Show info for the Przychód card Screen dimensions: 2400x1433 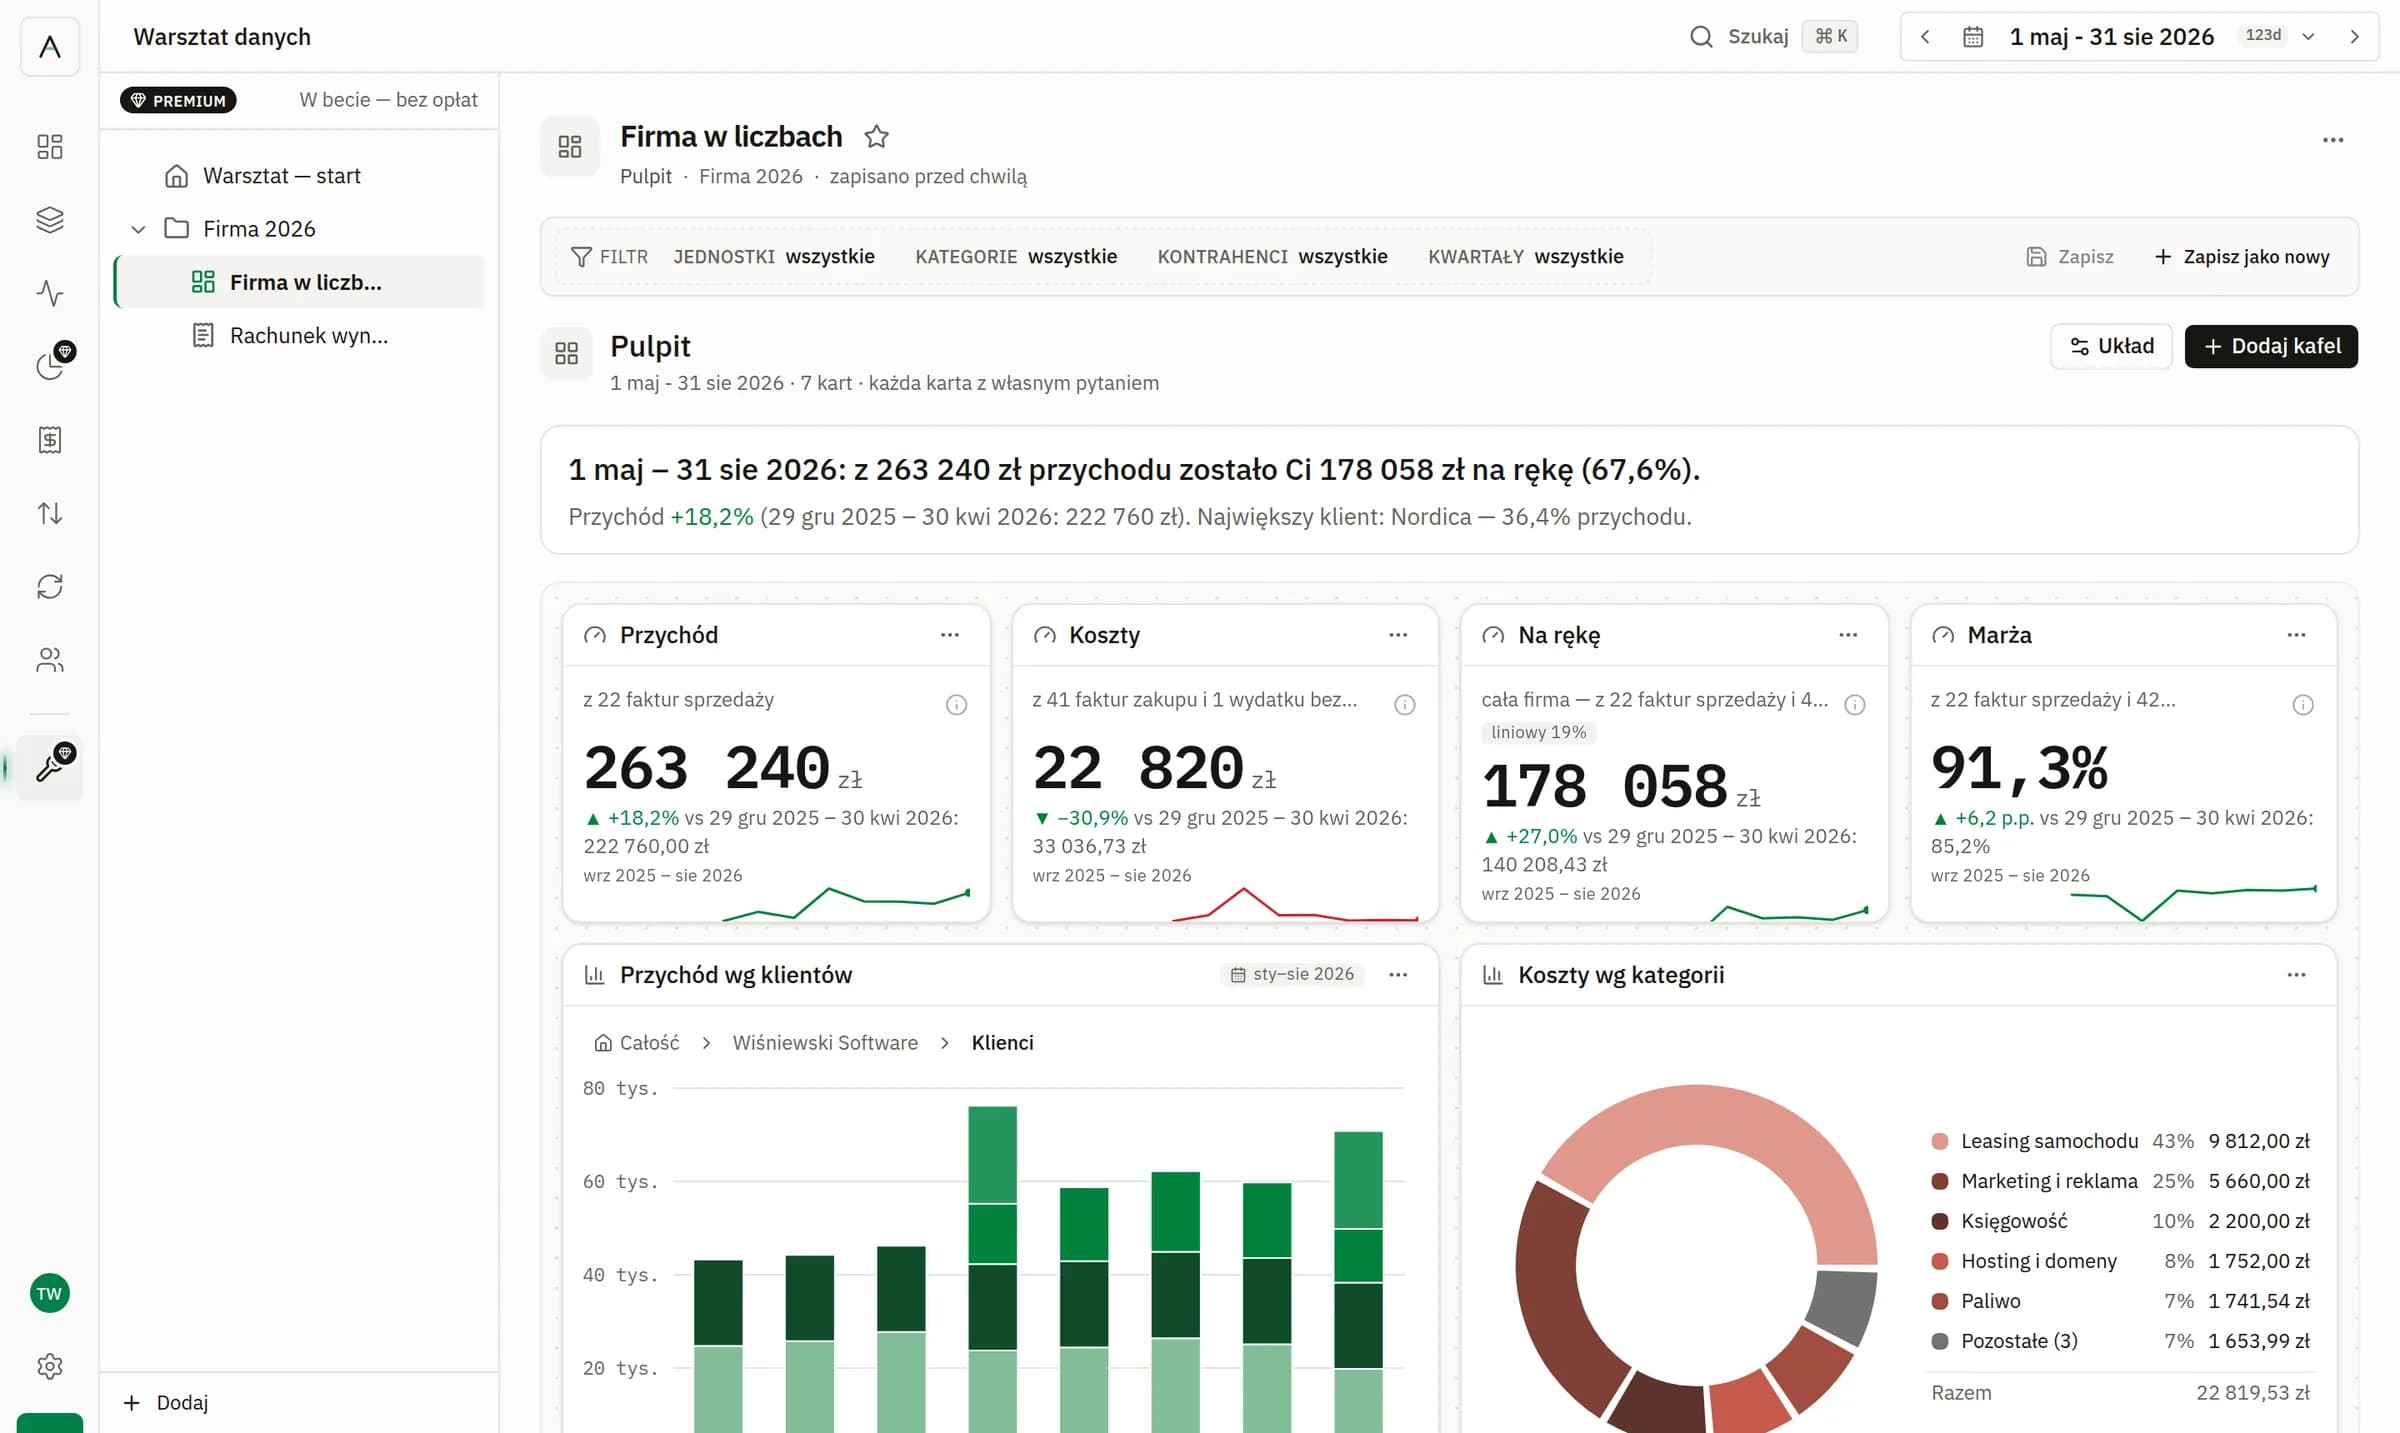coord(956,705)
